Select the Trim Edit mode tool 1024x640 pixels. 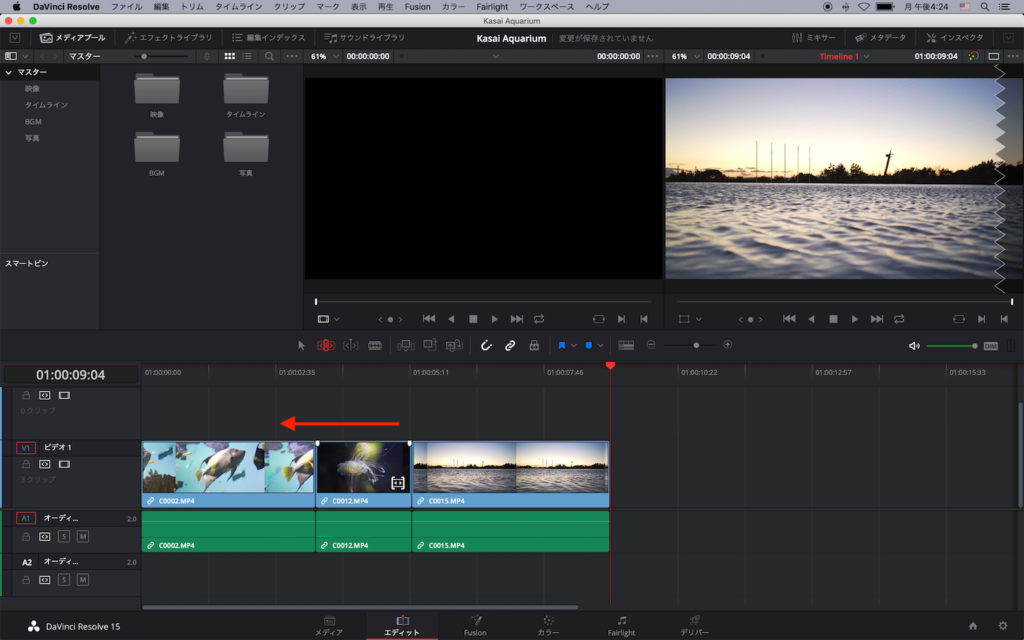326,345
